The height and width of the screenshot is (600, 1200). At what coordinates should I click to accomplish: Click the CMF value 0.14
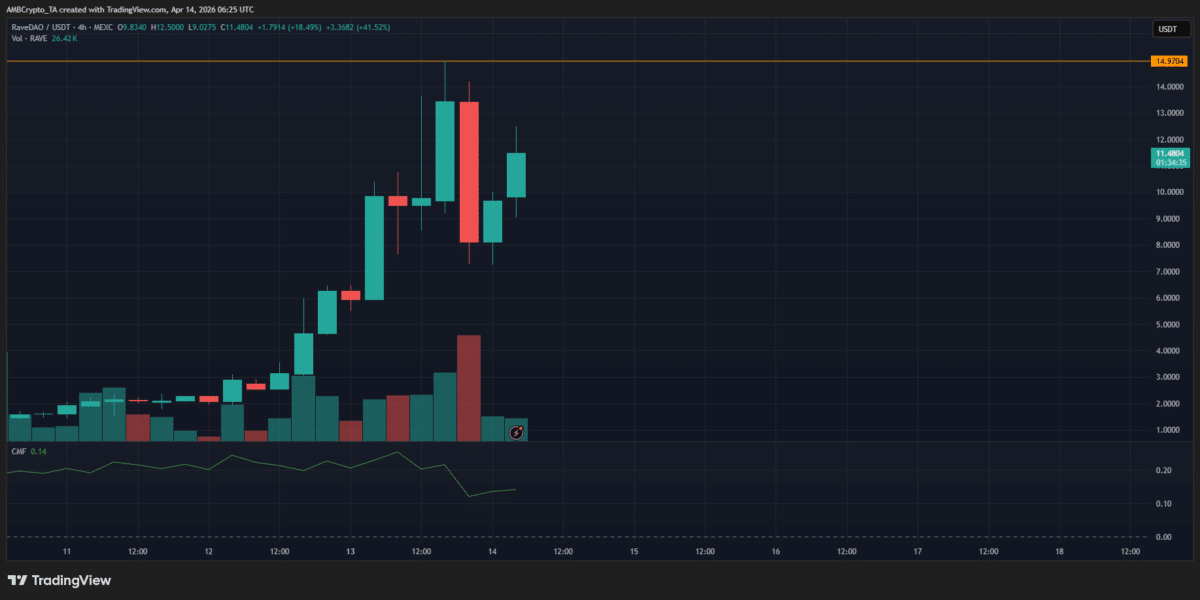[x=36, y=452]
